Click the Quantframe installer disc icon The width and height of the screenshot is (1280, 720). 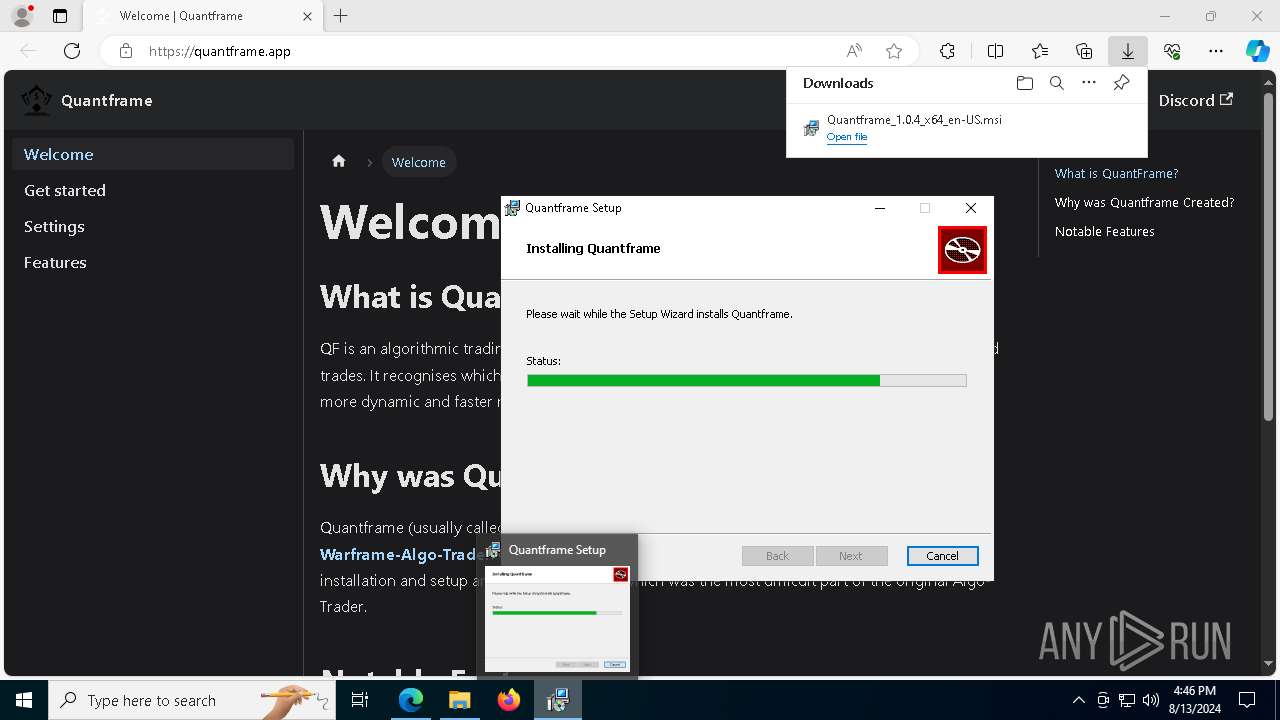click(x=962, y=249)
